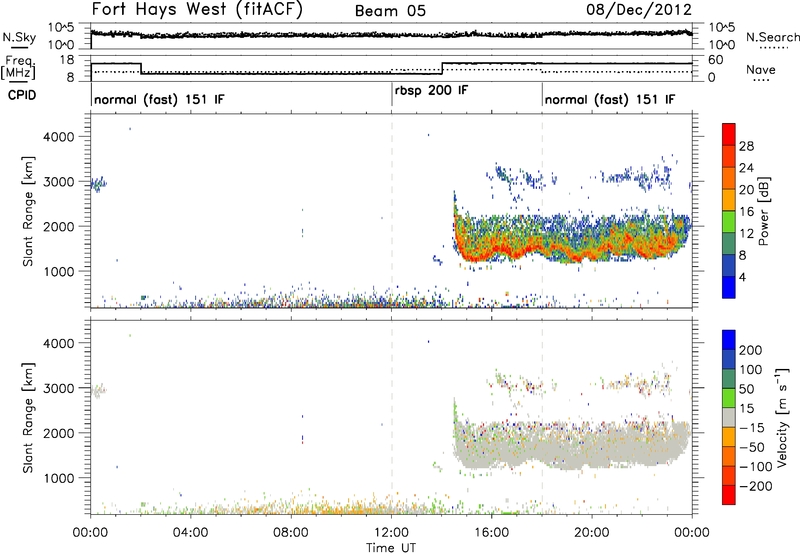The width and height of the screenshot is (800, 554).
Task: Click the 'Velocity [m s⁻¹]' colorbar label
Action: 782,418
